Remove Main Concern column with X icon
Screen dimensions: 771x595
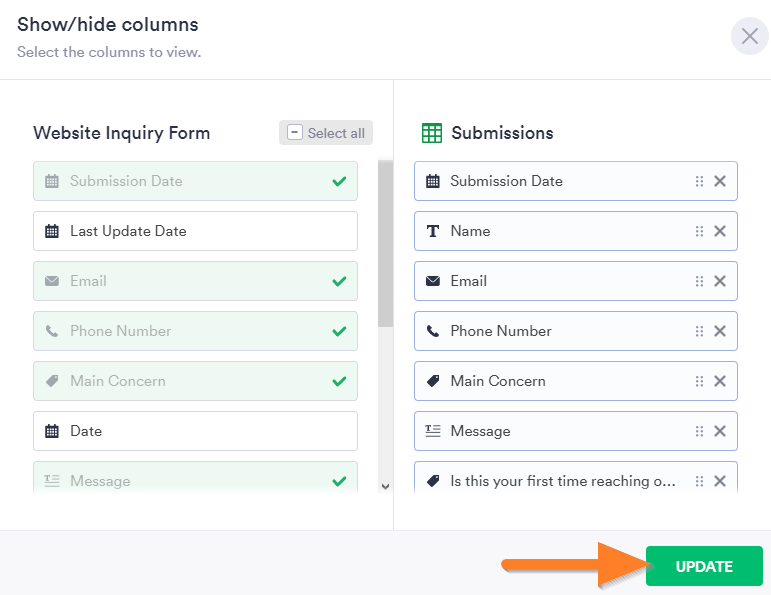(x=719, y=381)
